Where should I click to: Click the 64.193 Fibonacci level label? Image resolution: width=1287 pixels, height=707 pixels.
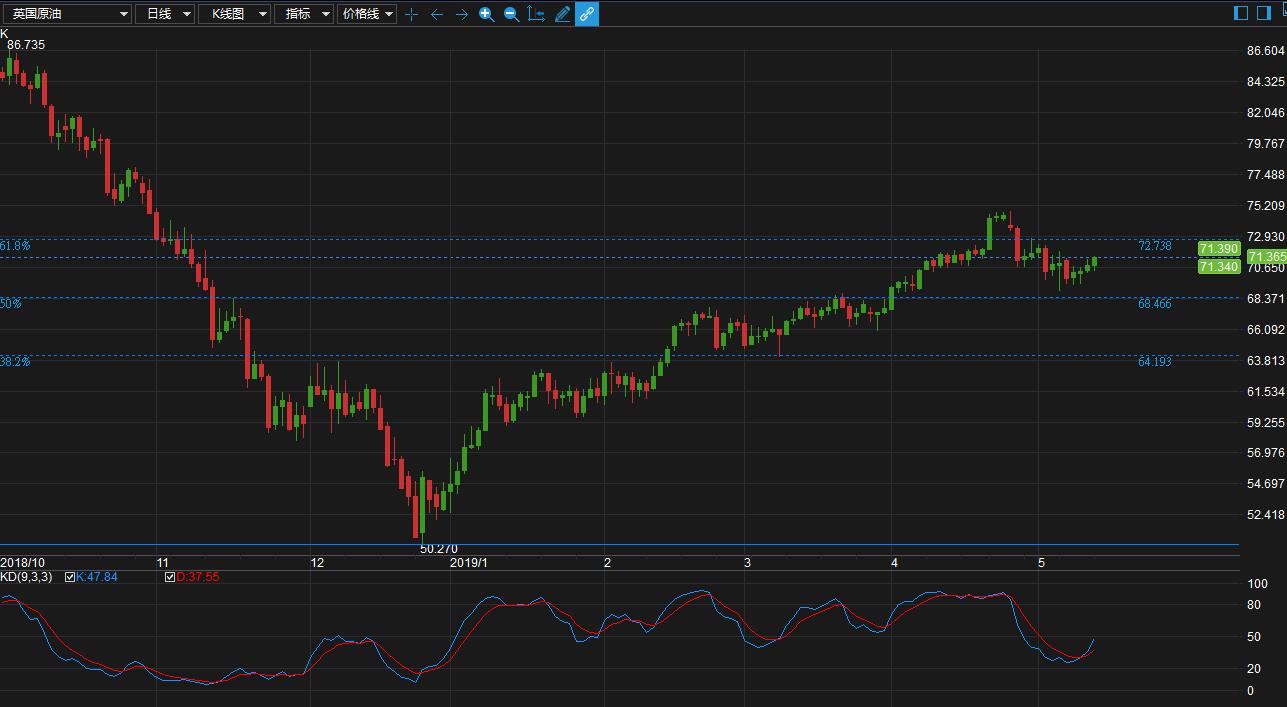tap(1154, 362)
